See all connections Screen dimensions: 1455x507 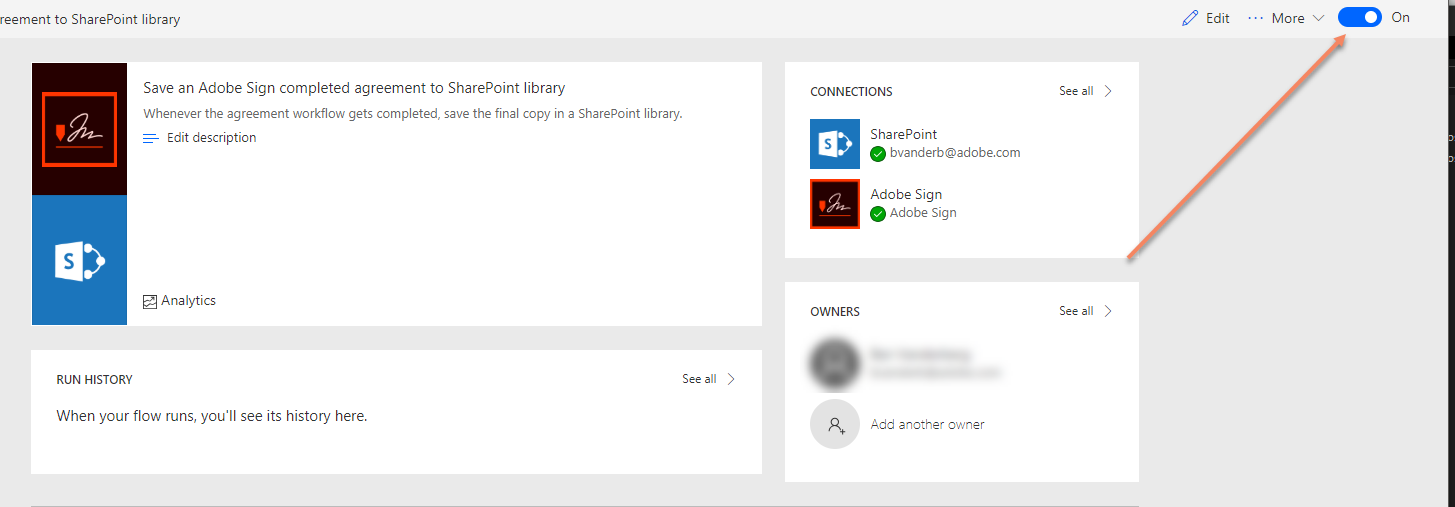pyautogui.click(x=1076, y=91)
